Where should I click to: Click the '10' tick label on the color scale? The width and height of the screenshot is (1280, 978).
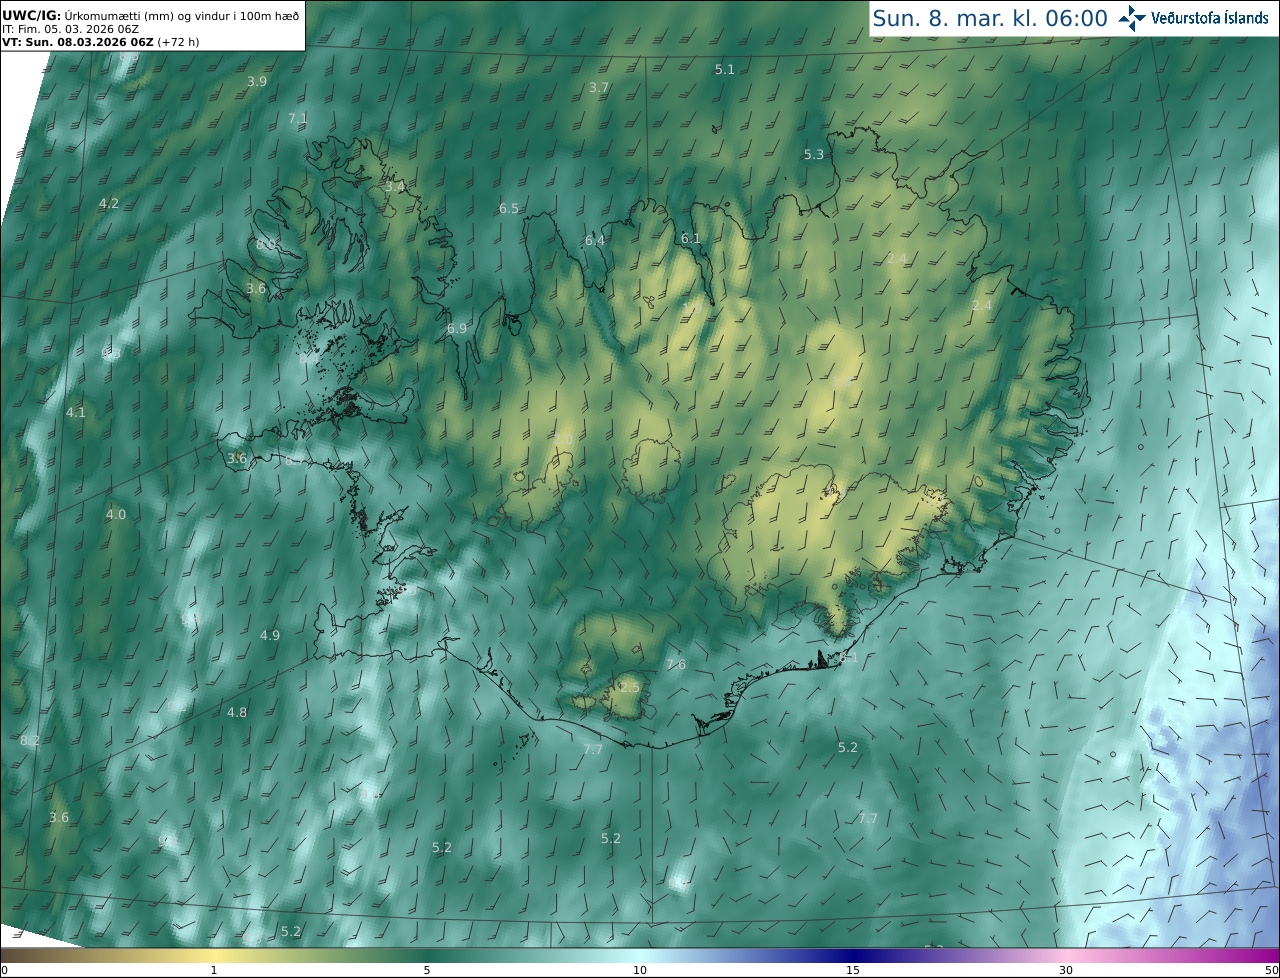[x=640, y=970]
